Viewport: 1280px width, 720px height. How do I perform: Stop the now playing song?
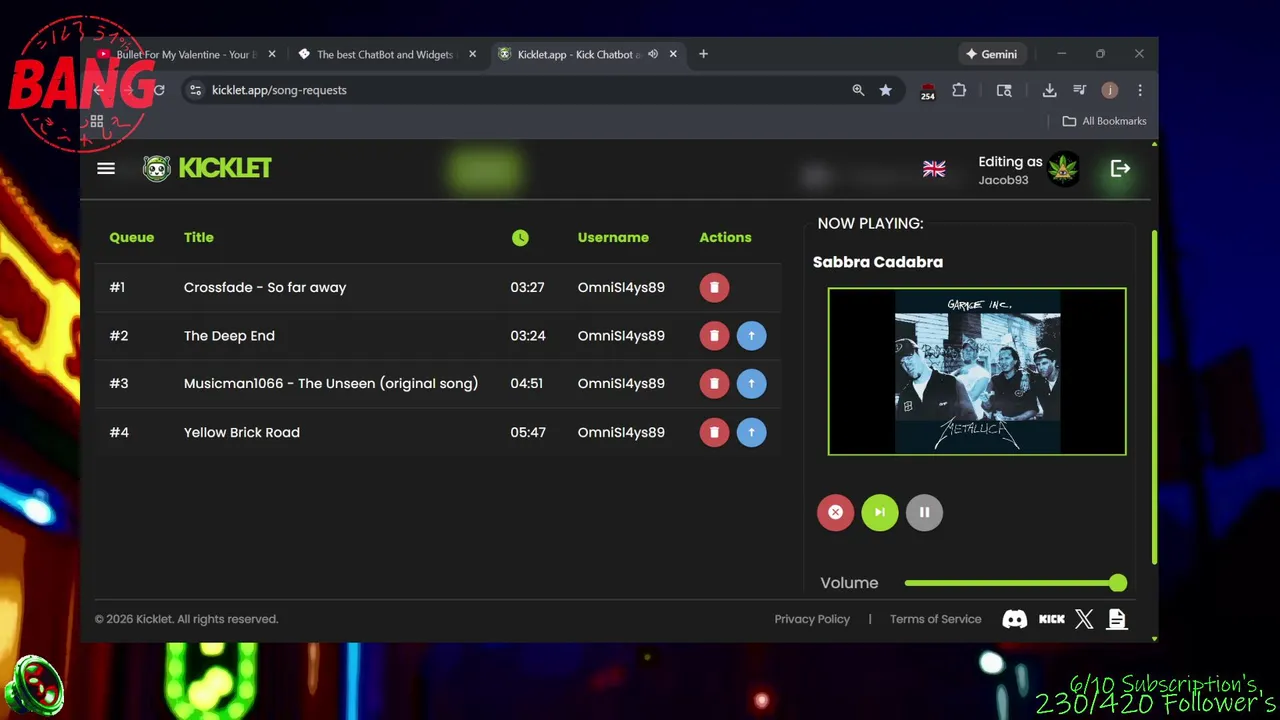click(x=835, y=513)
